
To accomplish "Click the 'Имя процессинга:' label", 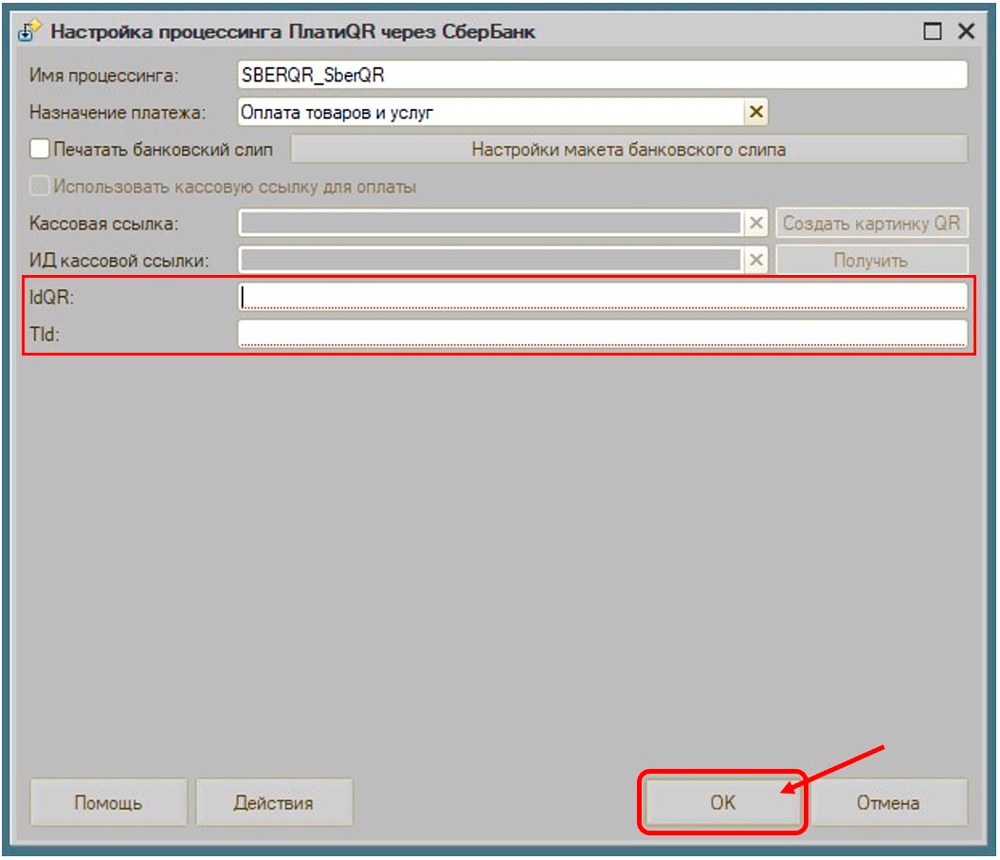I will [x=104, y=75].
